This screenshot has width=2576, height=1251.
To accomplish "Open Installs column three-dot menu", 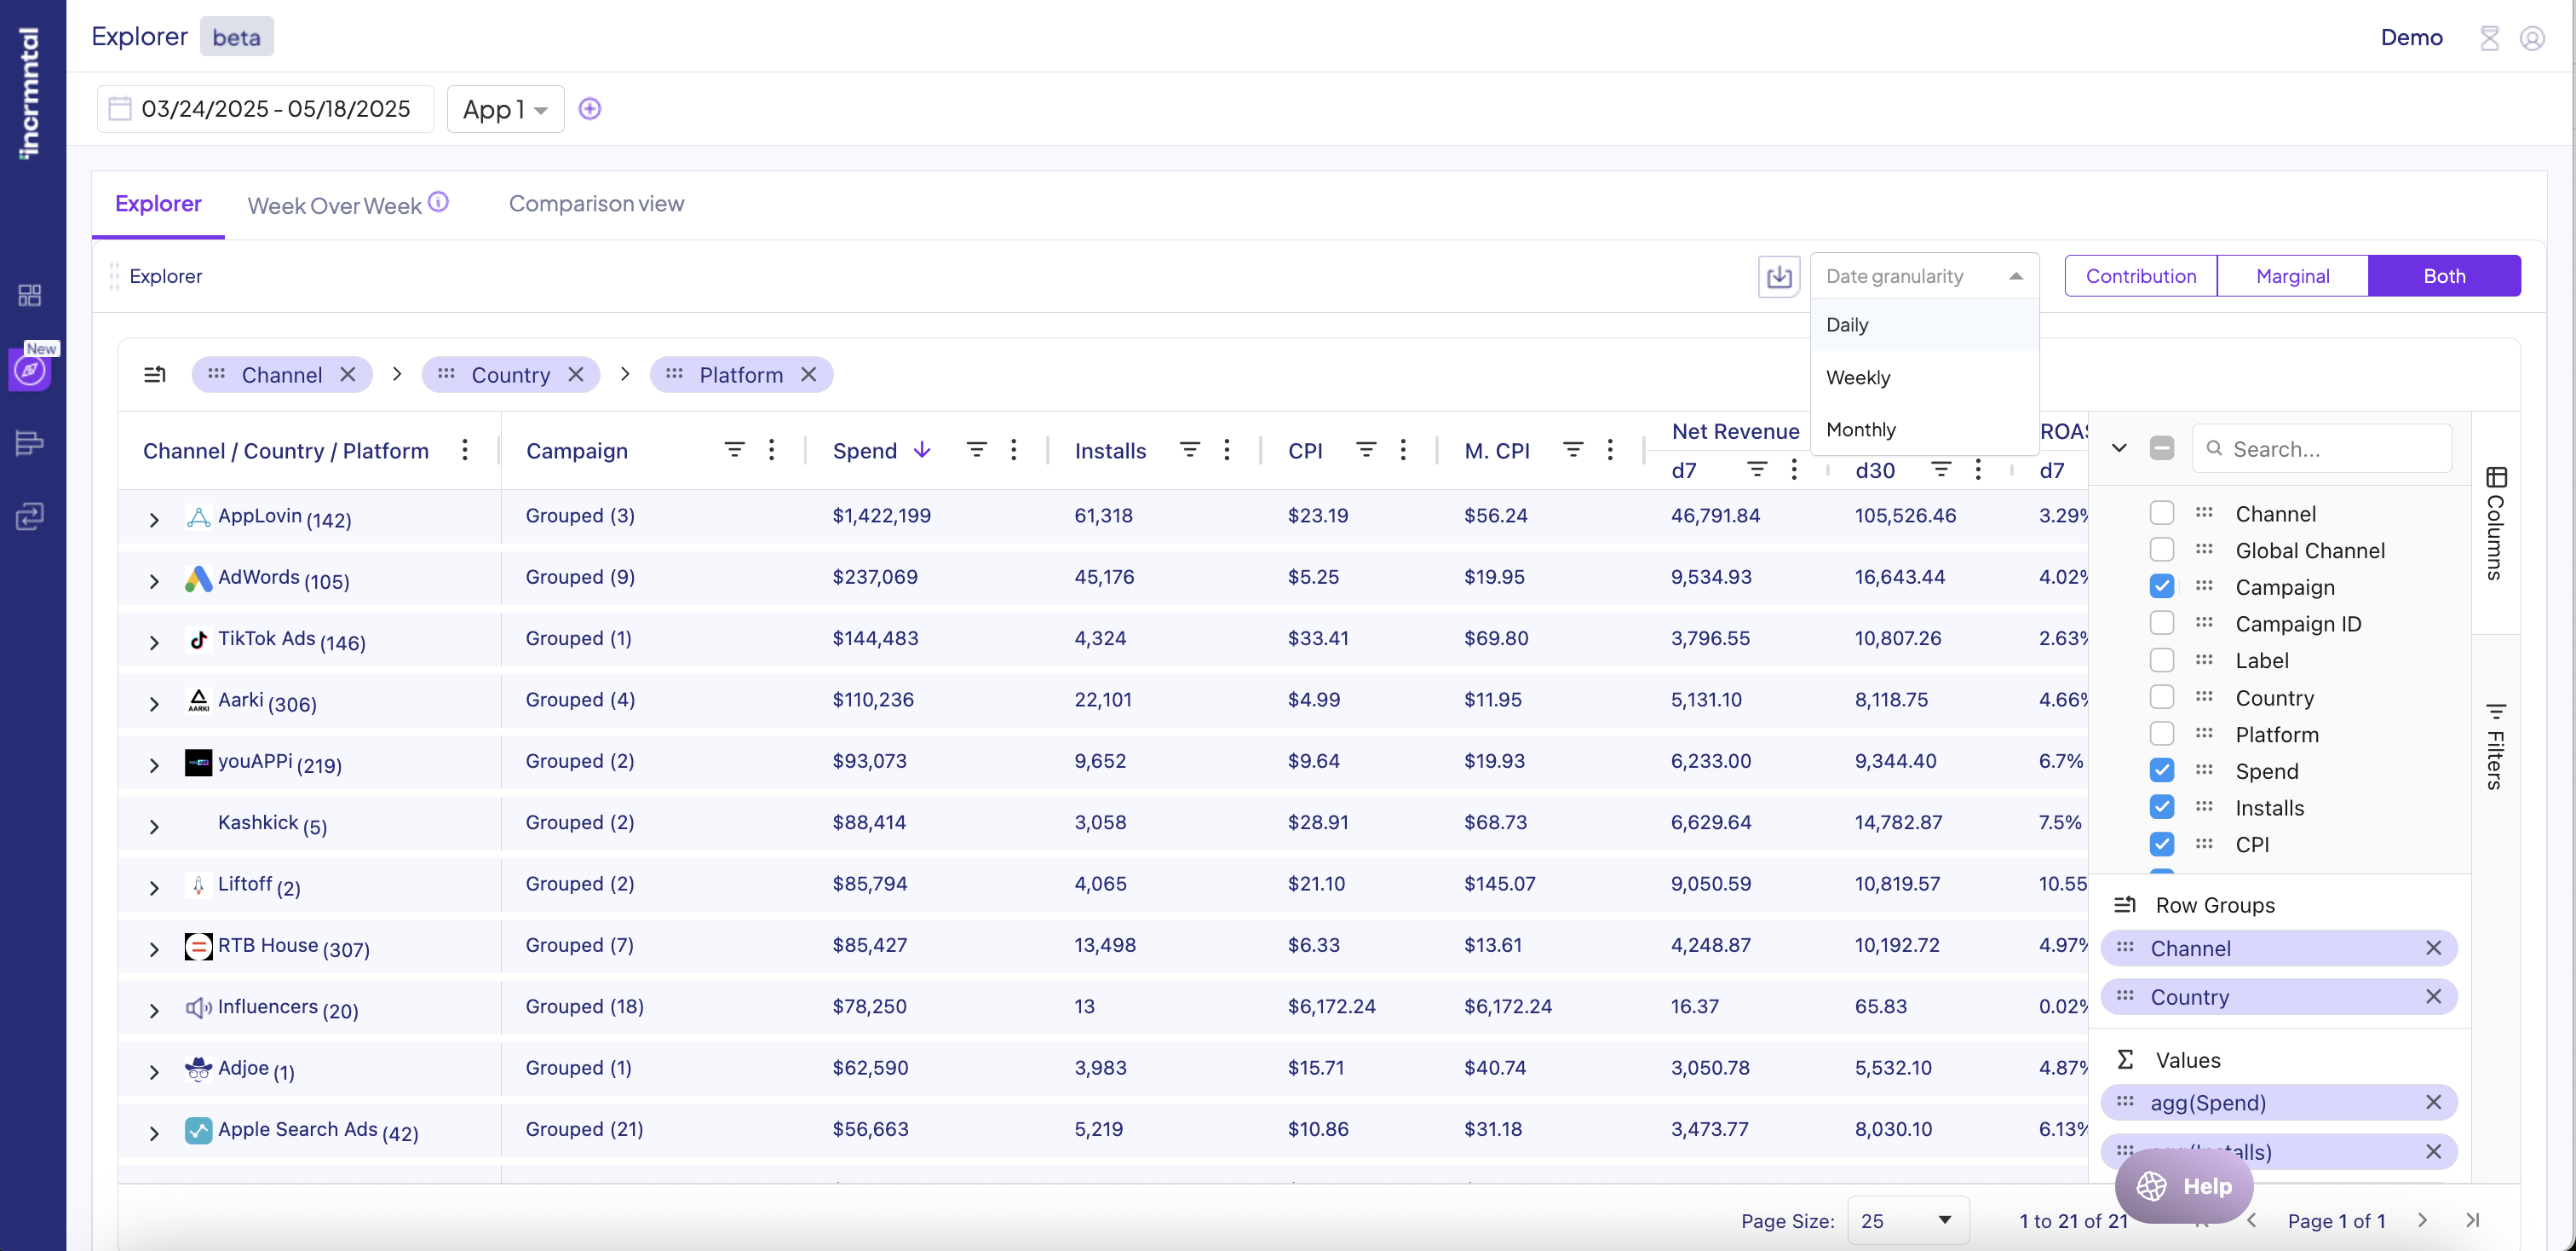I will (1226, 450).
